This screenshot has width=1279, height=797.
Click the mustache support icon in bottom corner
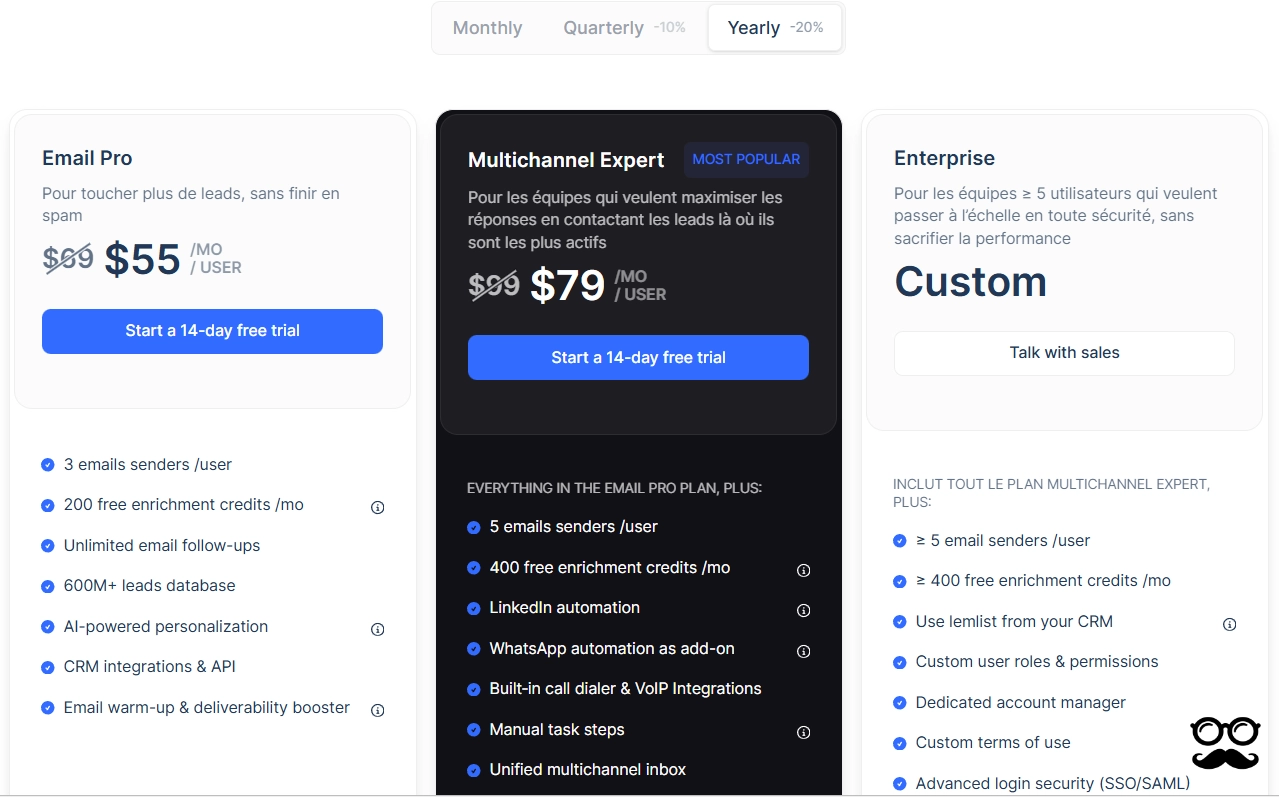1224,742
